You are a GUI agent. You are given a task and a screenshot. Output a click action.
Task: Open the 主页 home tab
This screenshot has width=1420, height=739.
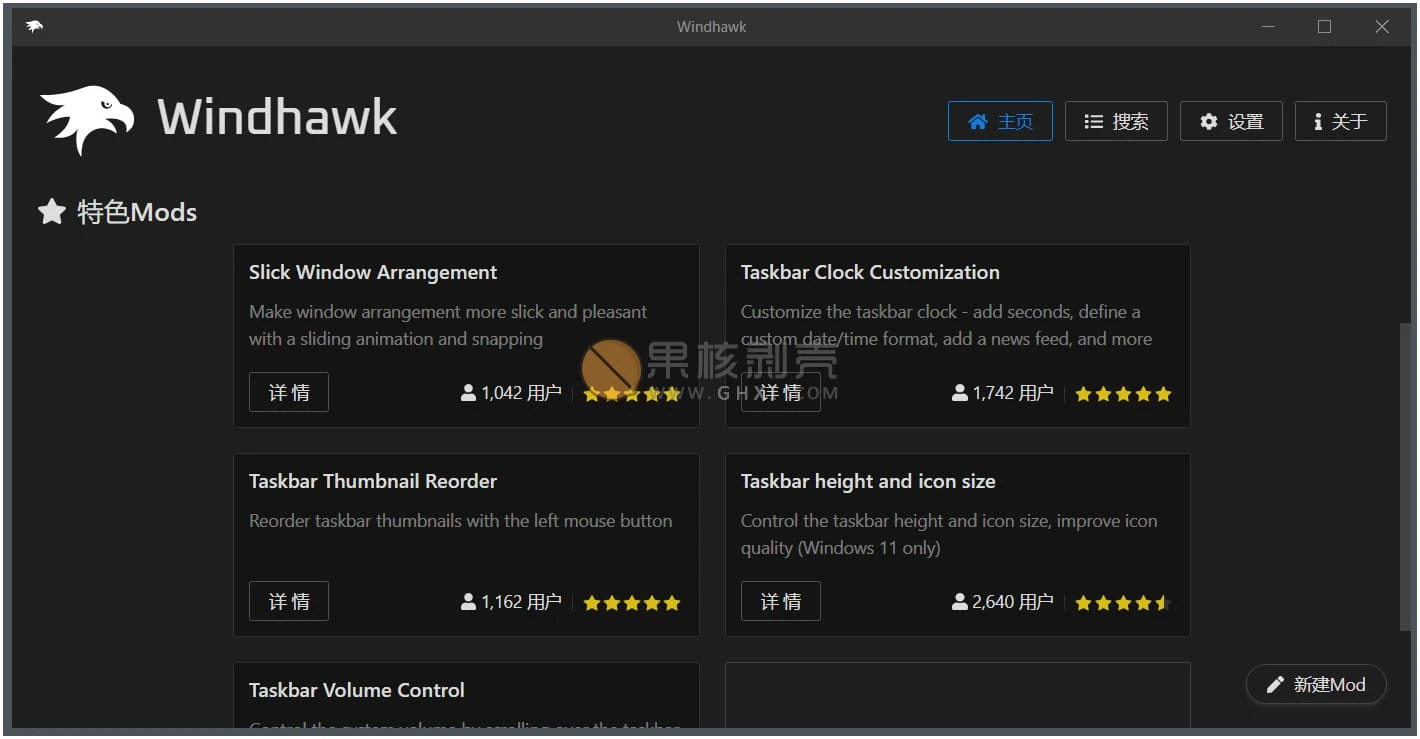pyautogui.click(x=1000, y=121)
